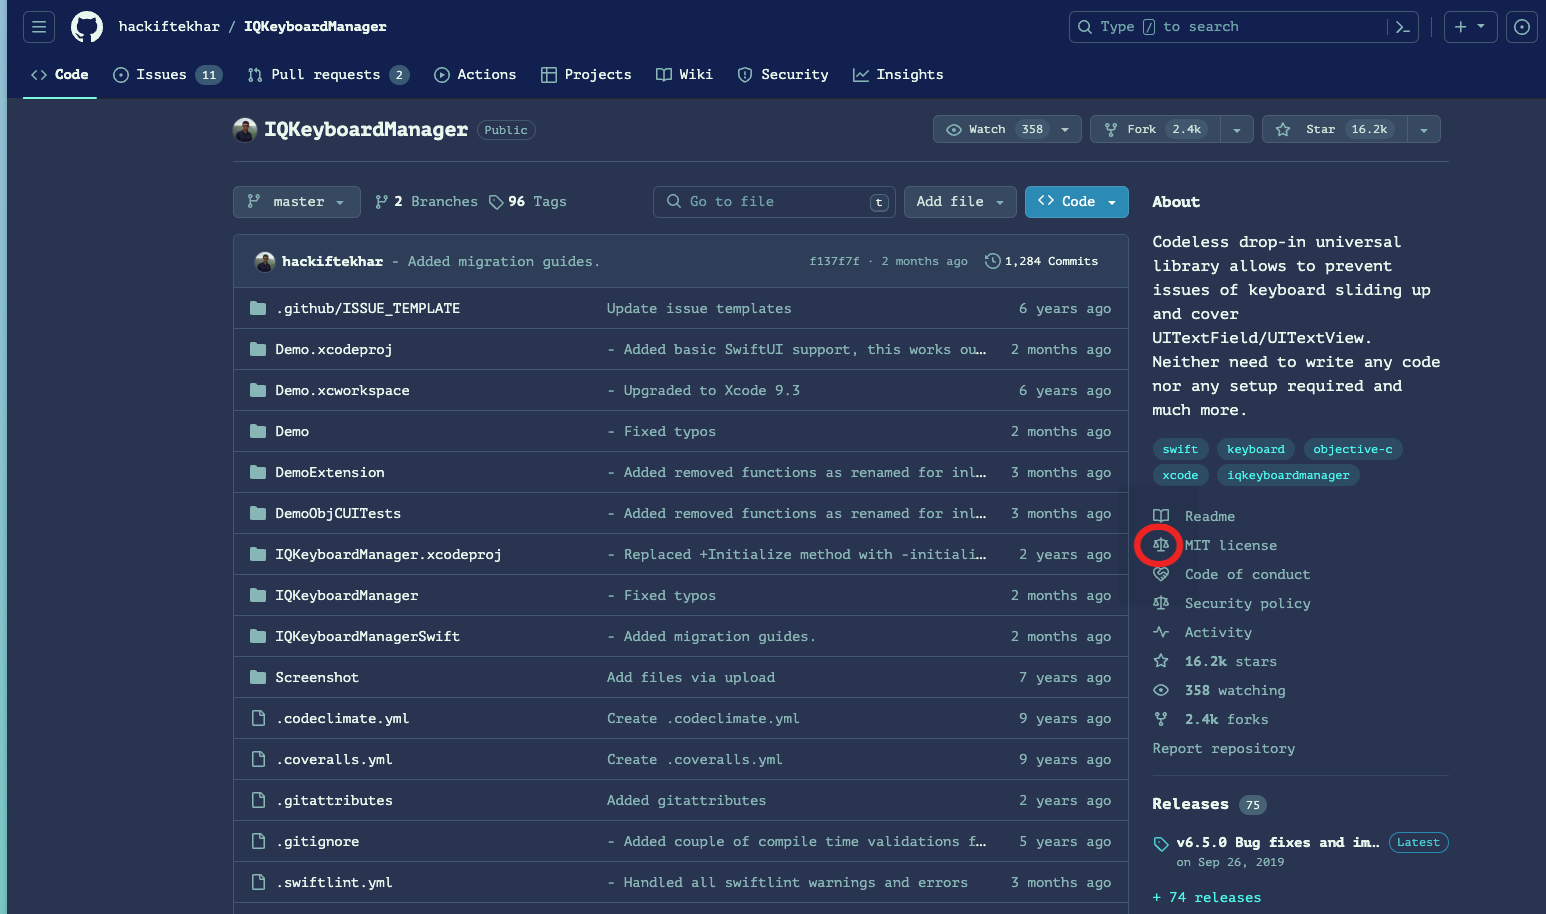Click the eye icon beside 358 watching
The height and width of the screenshot is (914, 1546).
click(1161, 690)
